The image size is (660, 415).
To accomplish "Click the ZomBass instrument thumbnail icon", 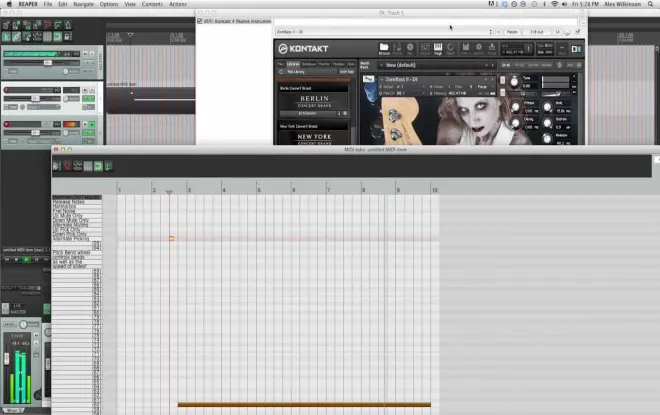I will click(368, 79).
